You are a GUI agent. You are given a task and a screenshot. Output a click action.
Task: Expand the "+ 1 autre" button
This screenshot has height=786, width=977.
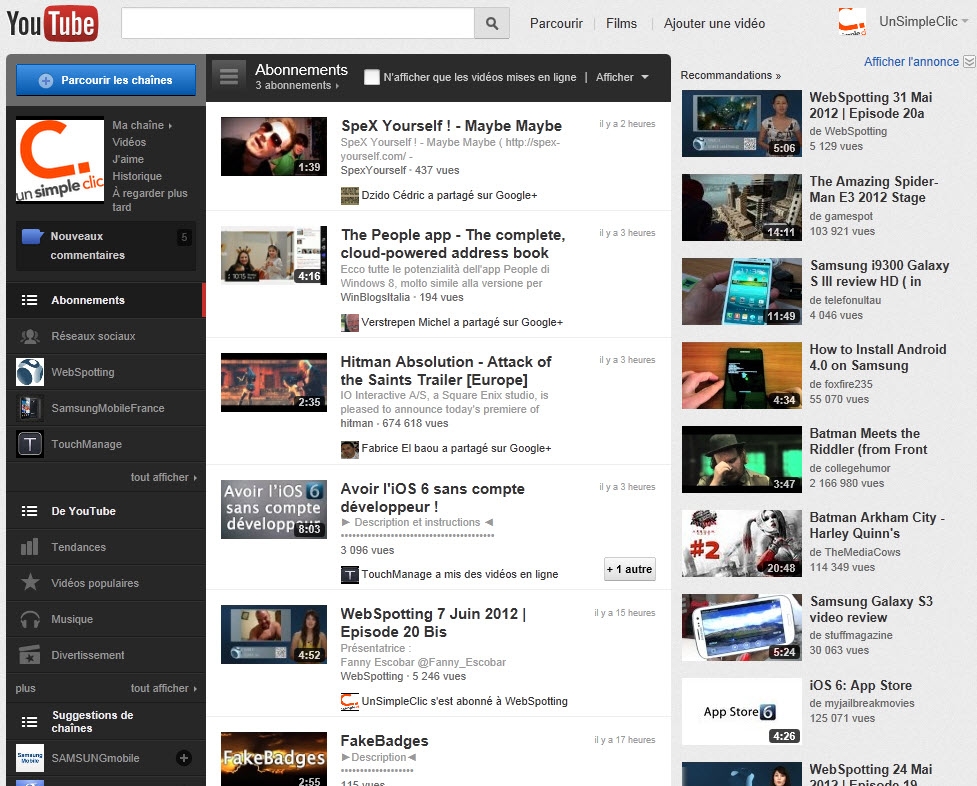(x=629, y=569)
